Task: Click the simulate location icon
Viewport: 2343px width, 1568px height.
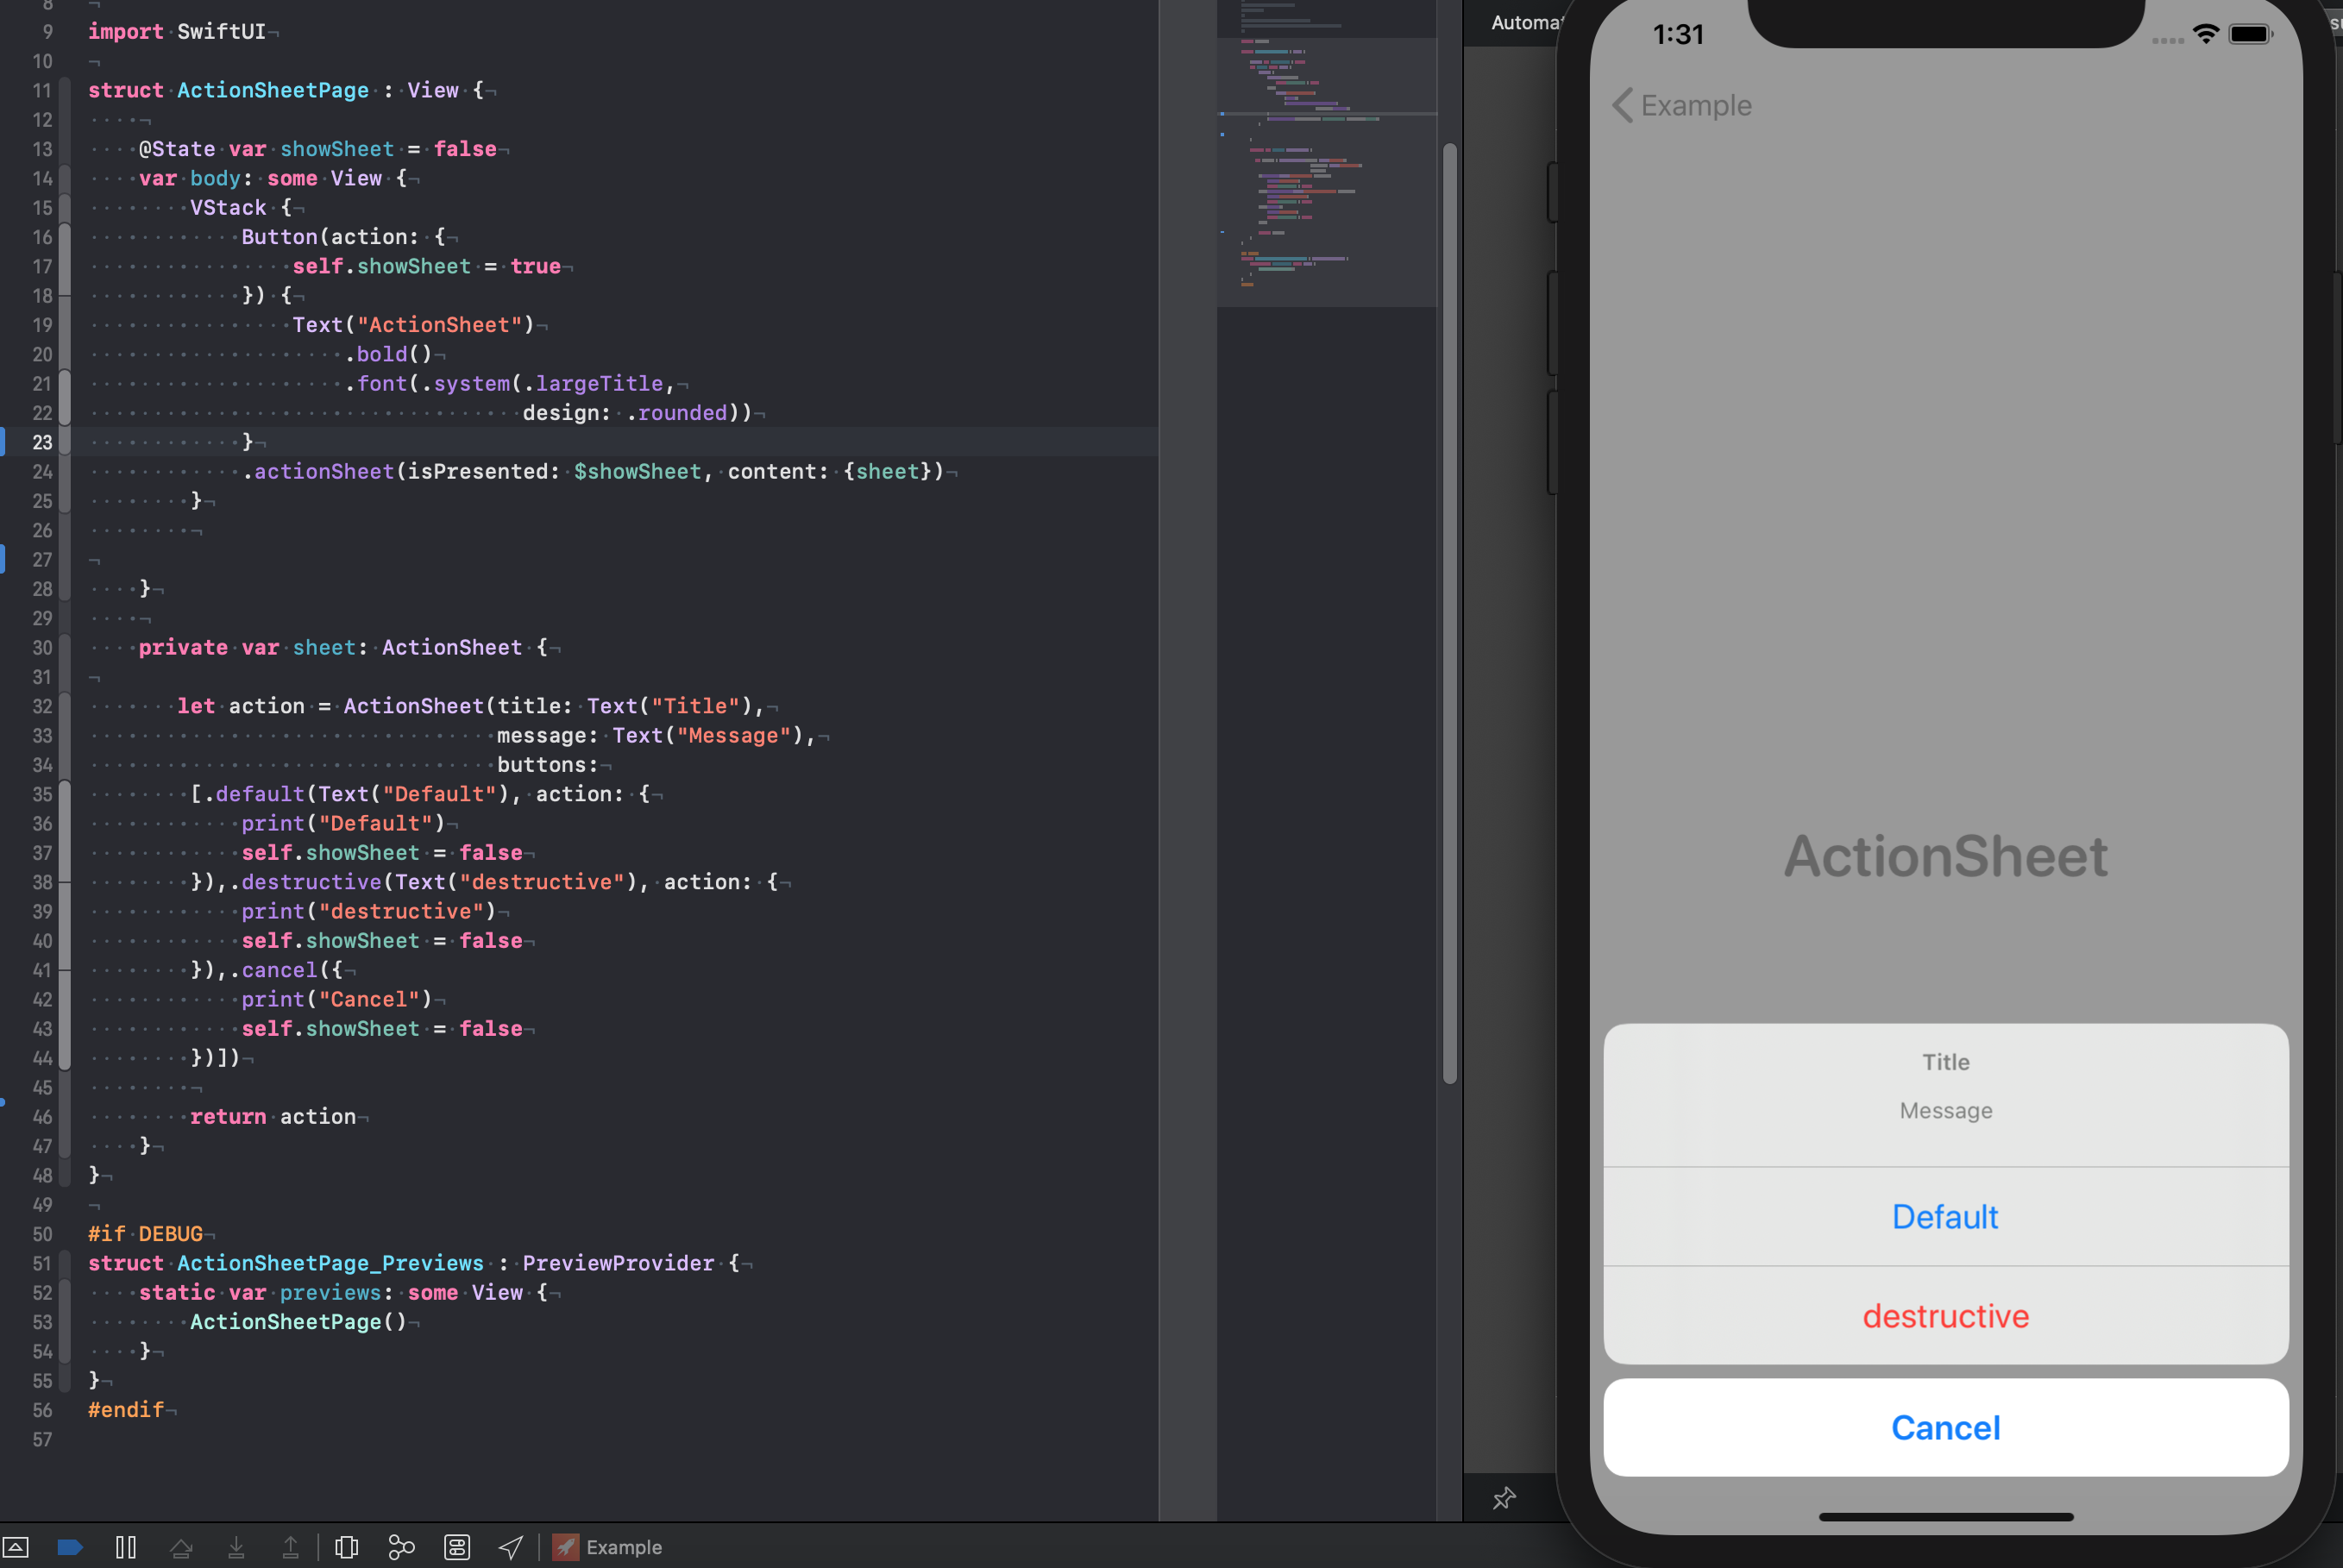Action: 510,1546
